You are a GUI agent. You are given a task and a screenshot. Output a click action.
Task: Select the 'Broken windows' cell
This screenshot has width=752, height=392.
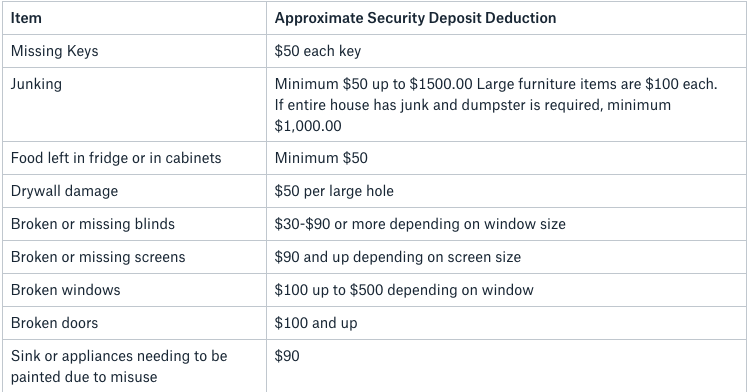[x=65, y=290]
